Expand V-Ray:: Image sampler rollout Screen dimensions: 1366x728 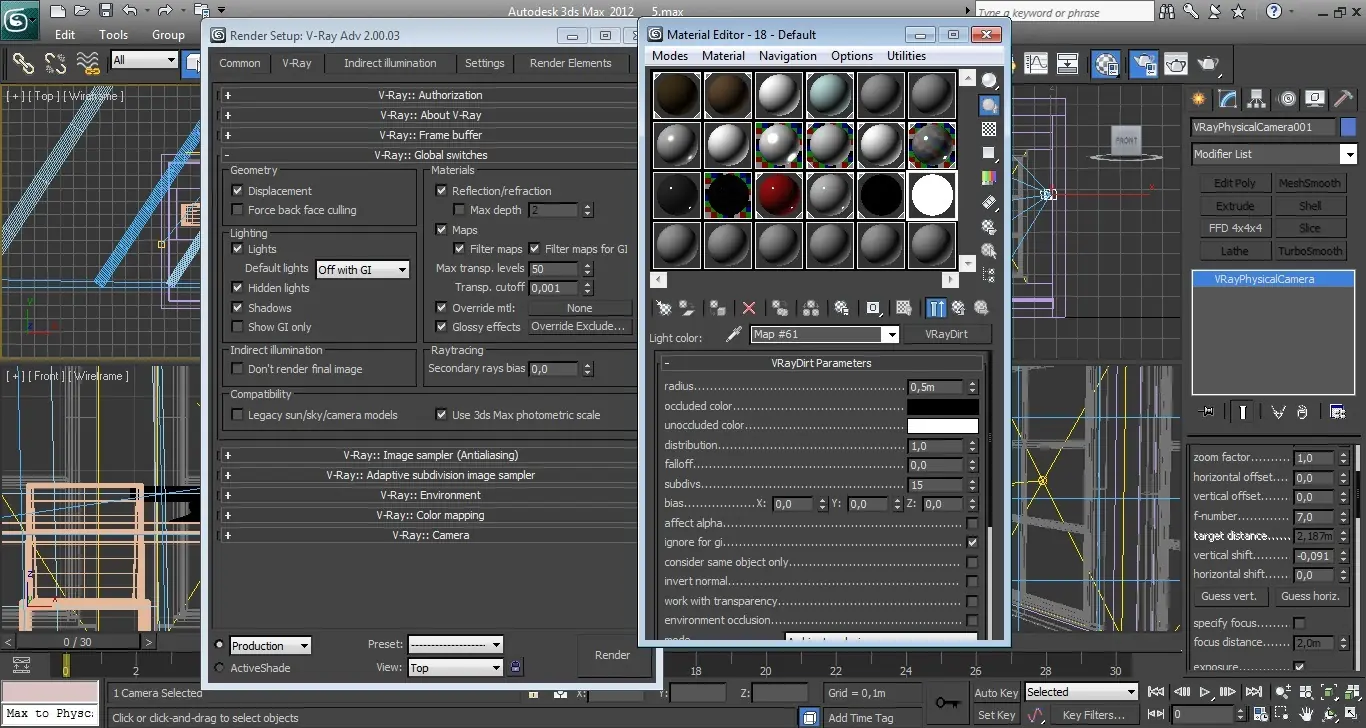430,455
